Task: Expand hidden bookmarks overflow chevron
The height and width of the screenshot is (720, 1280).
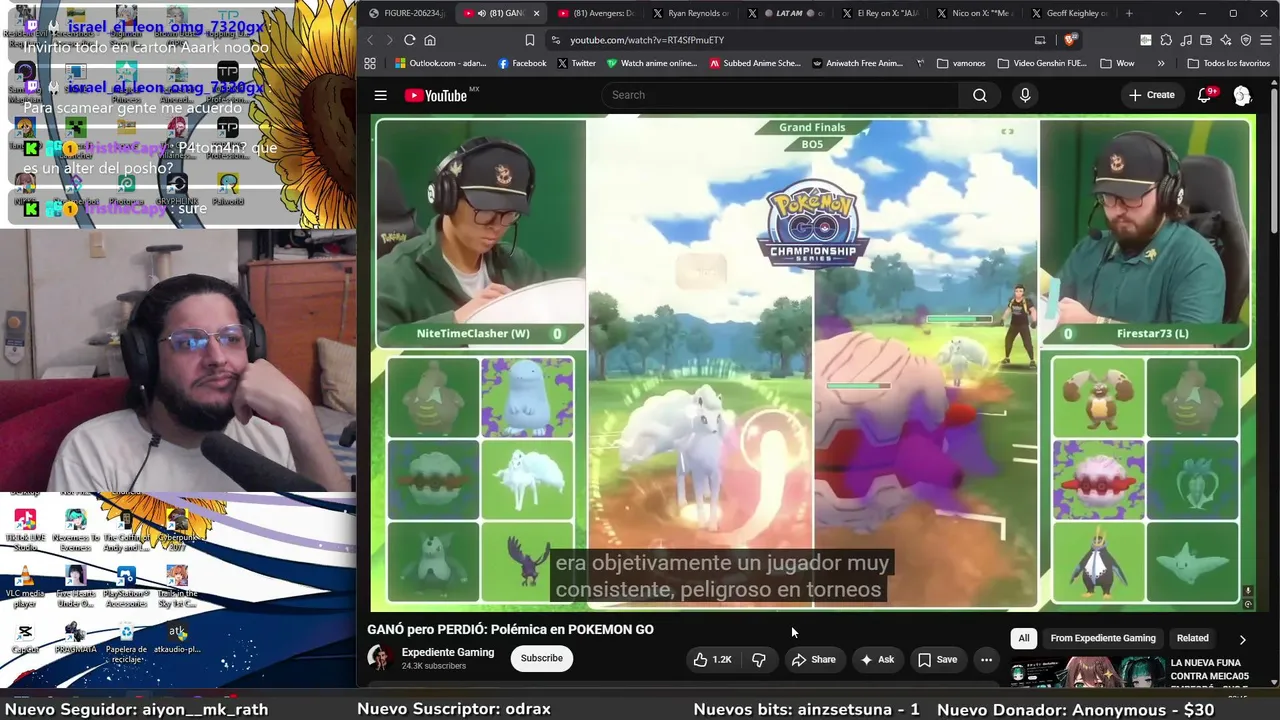Action: [1161, 63]
